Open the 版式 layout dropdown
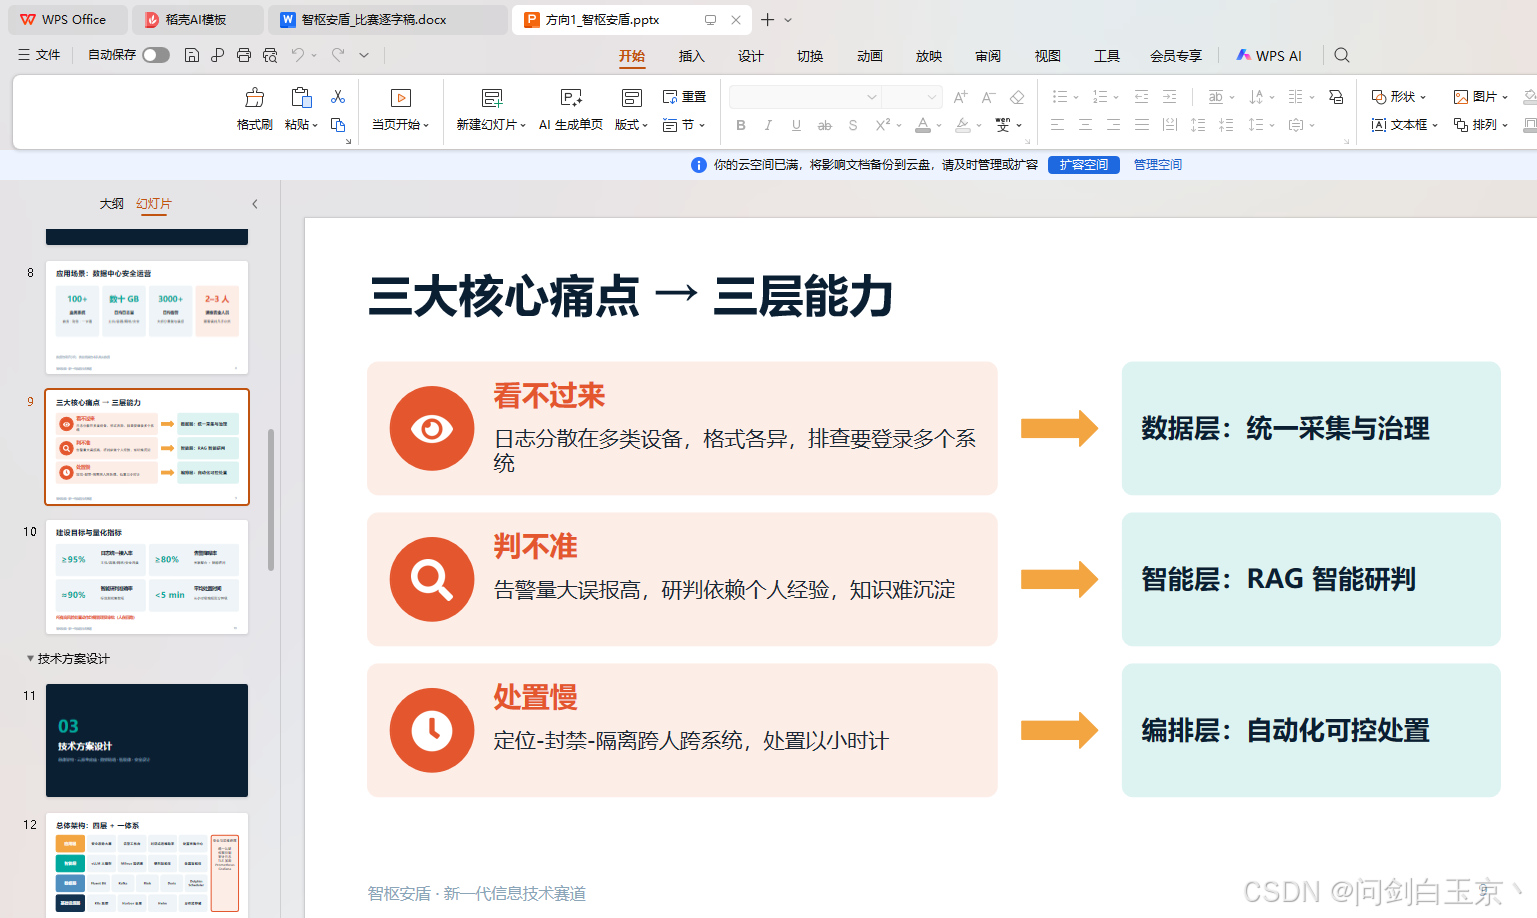Viewport: 1537px width, 918px height. [631, 125]
